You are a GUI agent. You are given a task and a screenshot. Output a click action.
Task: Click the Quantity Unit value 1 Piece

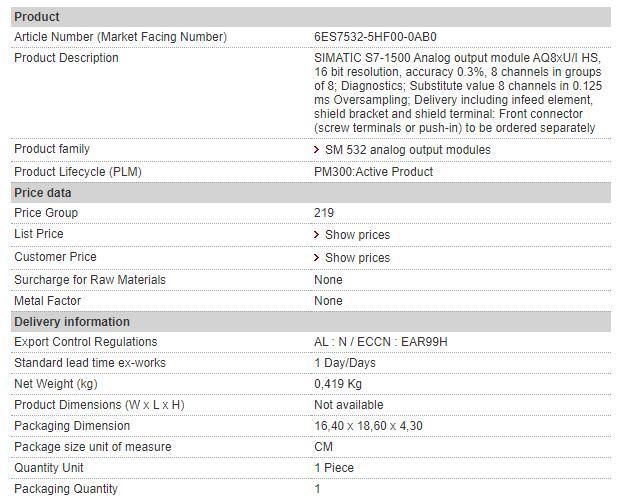coord(336,468)
